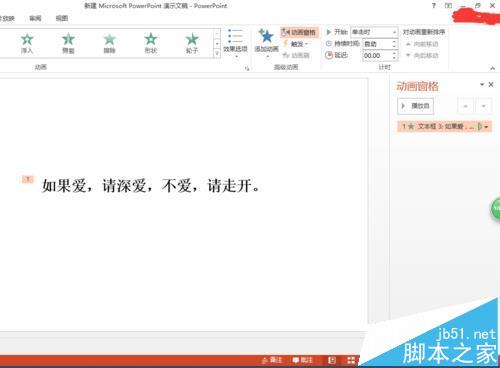Viewport: 500px width, 368px height.
Task: Choose the 擦除 wipe animation effect
Action: pyautogui.click(x=109, y=43)
